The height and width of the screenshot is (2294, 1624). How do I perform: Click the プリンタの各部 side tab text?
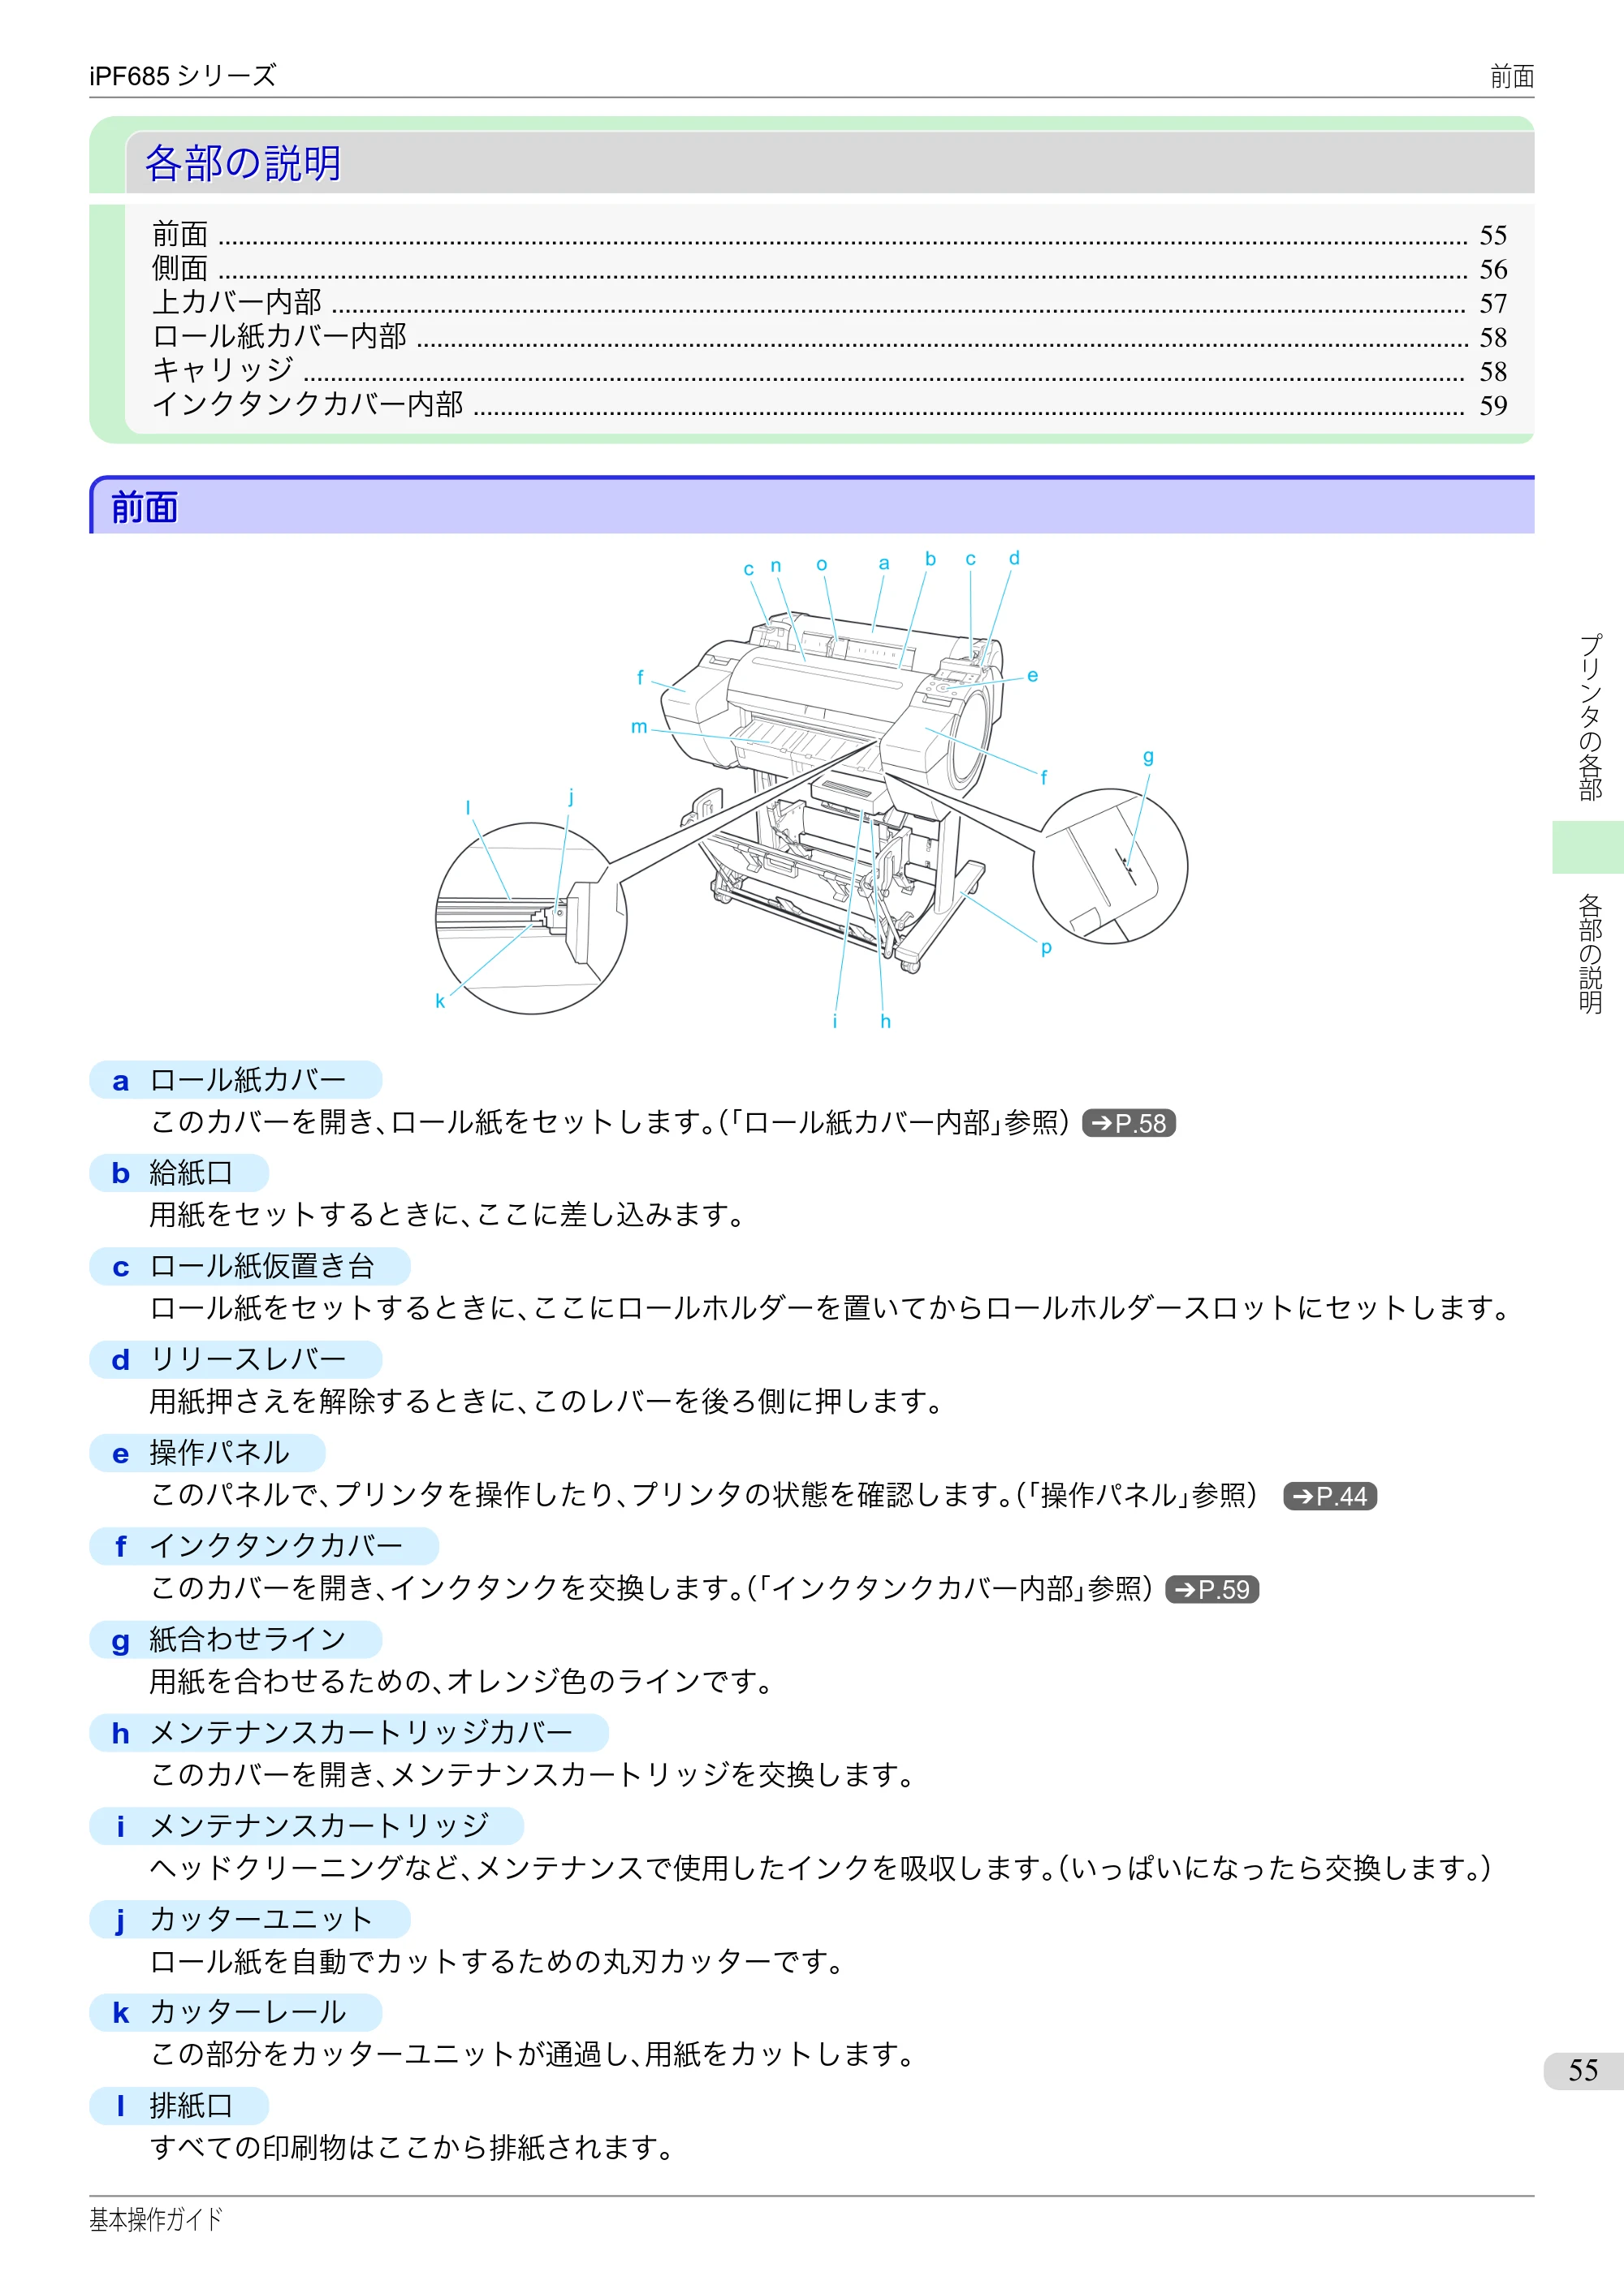(x=1590, y=716)
